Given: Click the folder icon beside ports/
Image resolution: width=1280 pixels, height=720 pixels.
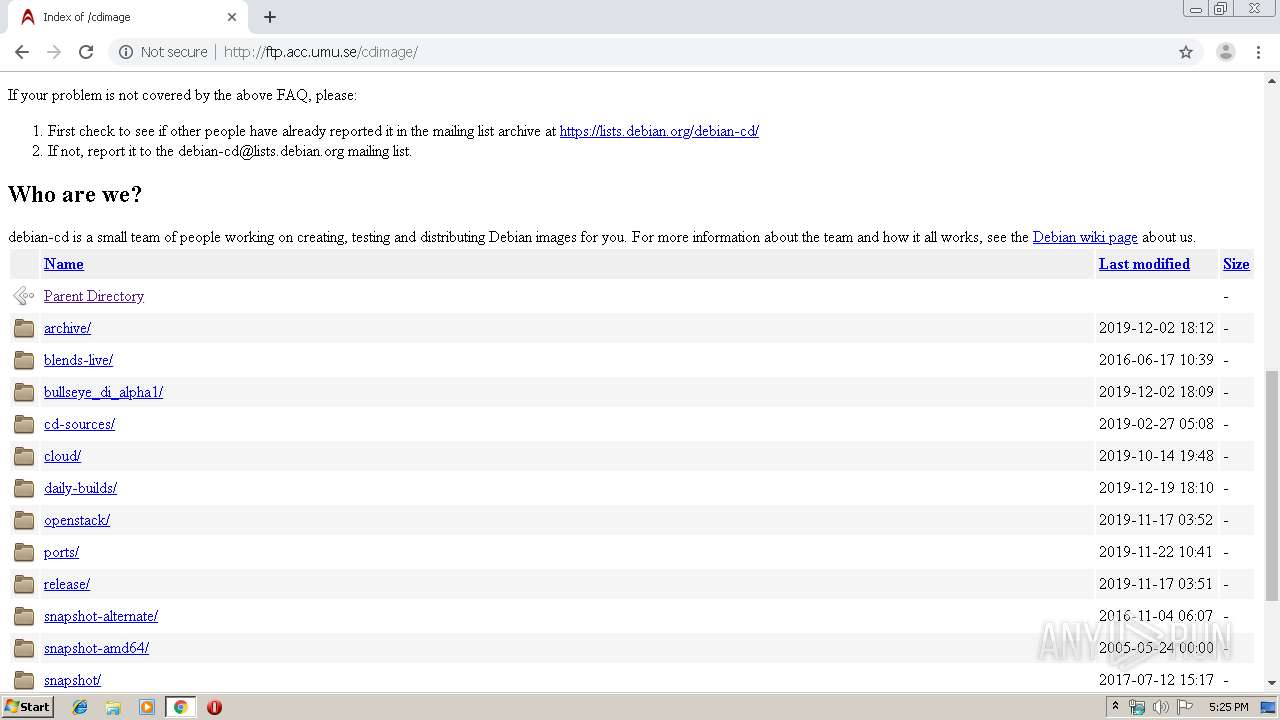Looking at the screenshot, I should coord(24,552).
